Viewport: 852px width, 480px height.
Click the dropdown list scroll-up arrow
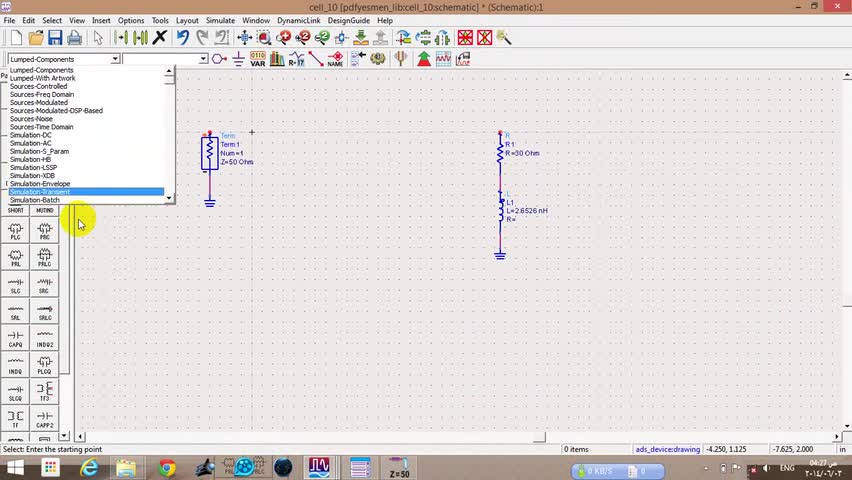coord(169,71)
